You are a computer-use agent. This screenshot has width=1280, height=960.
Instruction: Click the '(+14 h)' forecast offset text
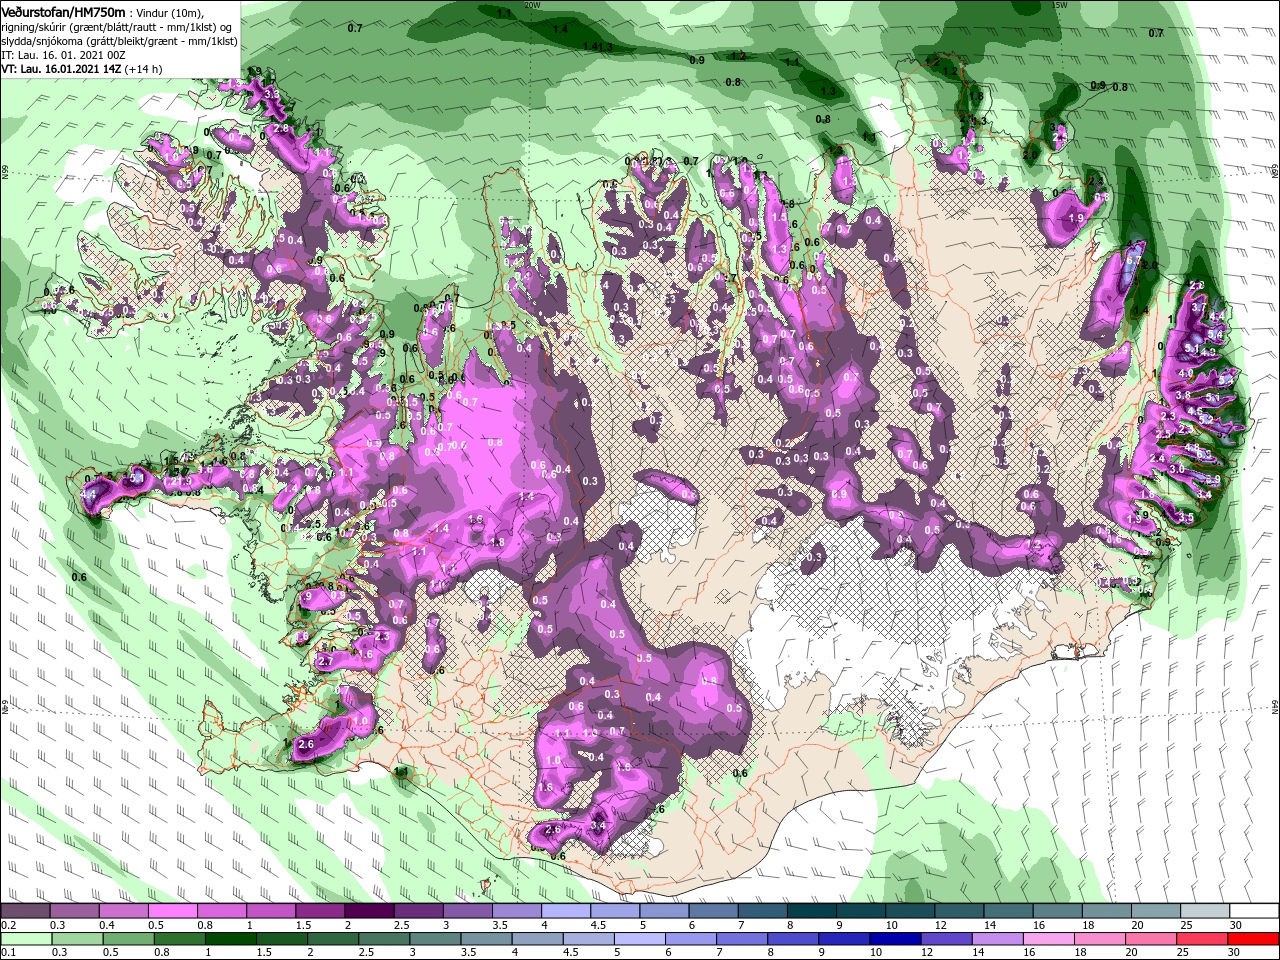coord(144,69)
